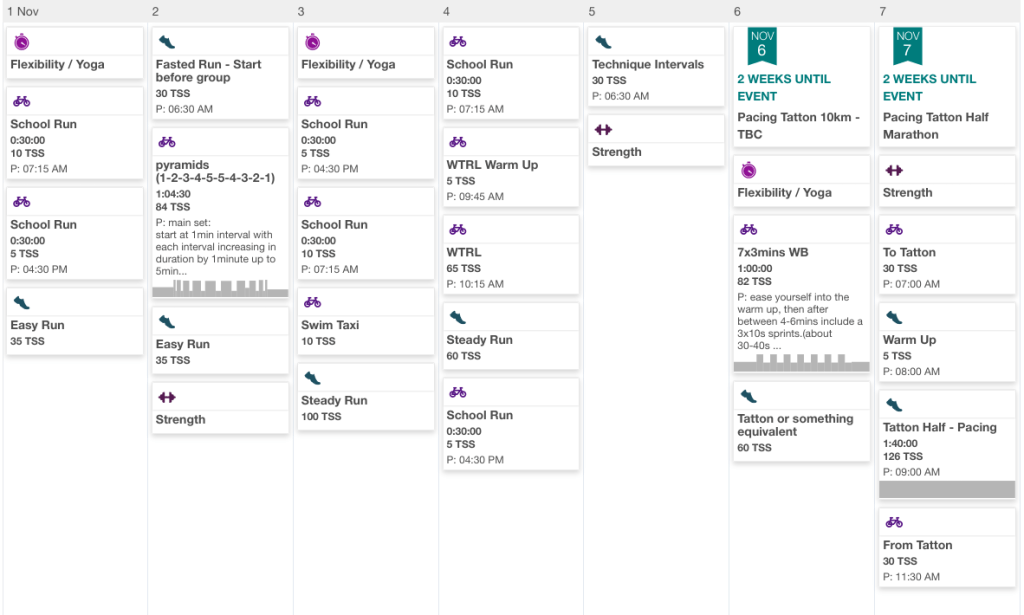The image size is (1024, 615).
Task: Click the running shoe icon on Fasted Run
Action: tap(167, 40)
